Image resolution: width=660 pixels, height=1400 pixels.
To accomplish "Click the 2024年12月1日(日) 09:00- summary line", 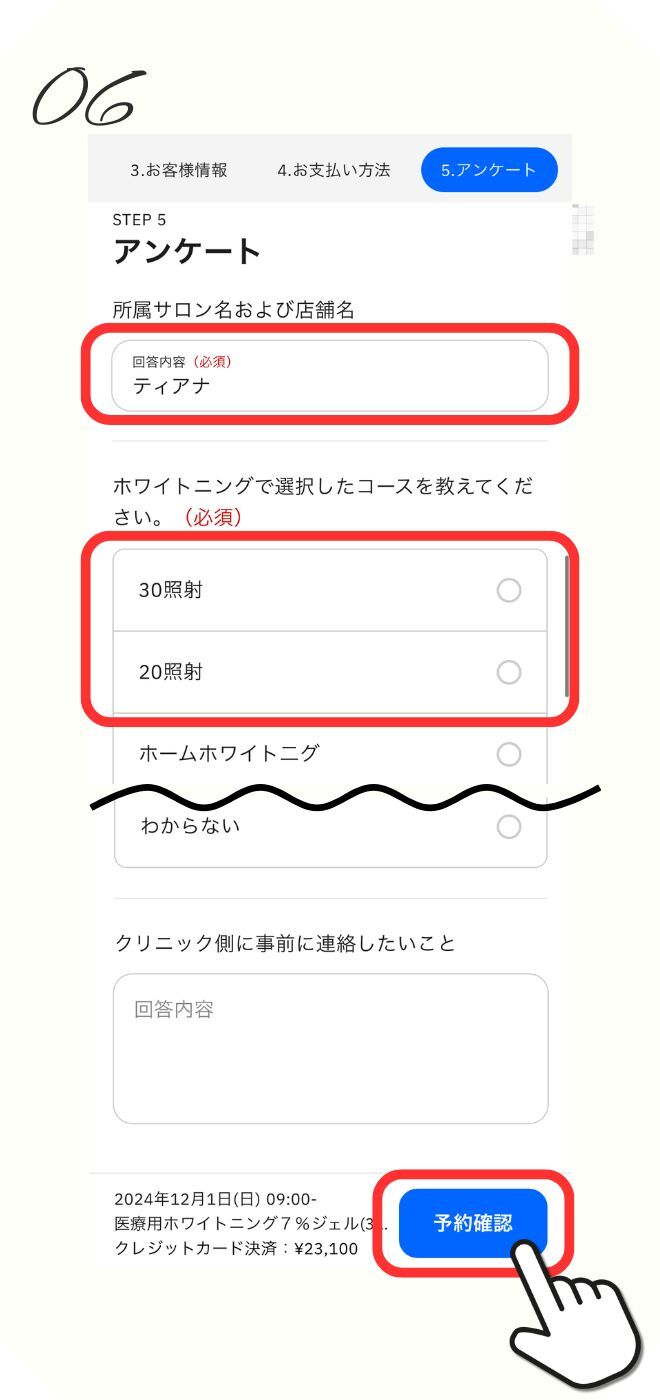I will (x=216, y=1199).
